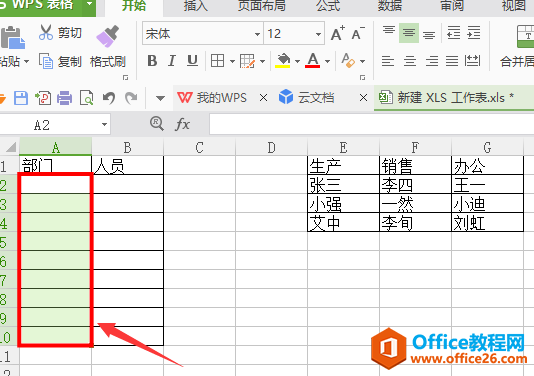534x376 pixels.
Task: Open font size dropdown showing 12
Action: [x=318, y=34]
